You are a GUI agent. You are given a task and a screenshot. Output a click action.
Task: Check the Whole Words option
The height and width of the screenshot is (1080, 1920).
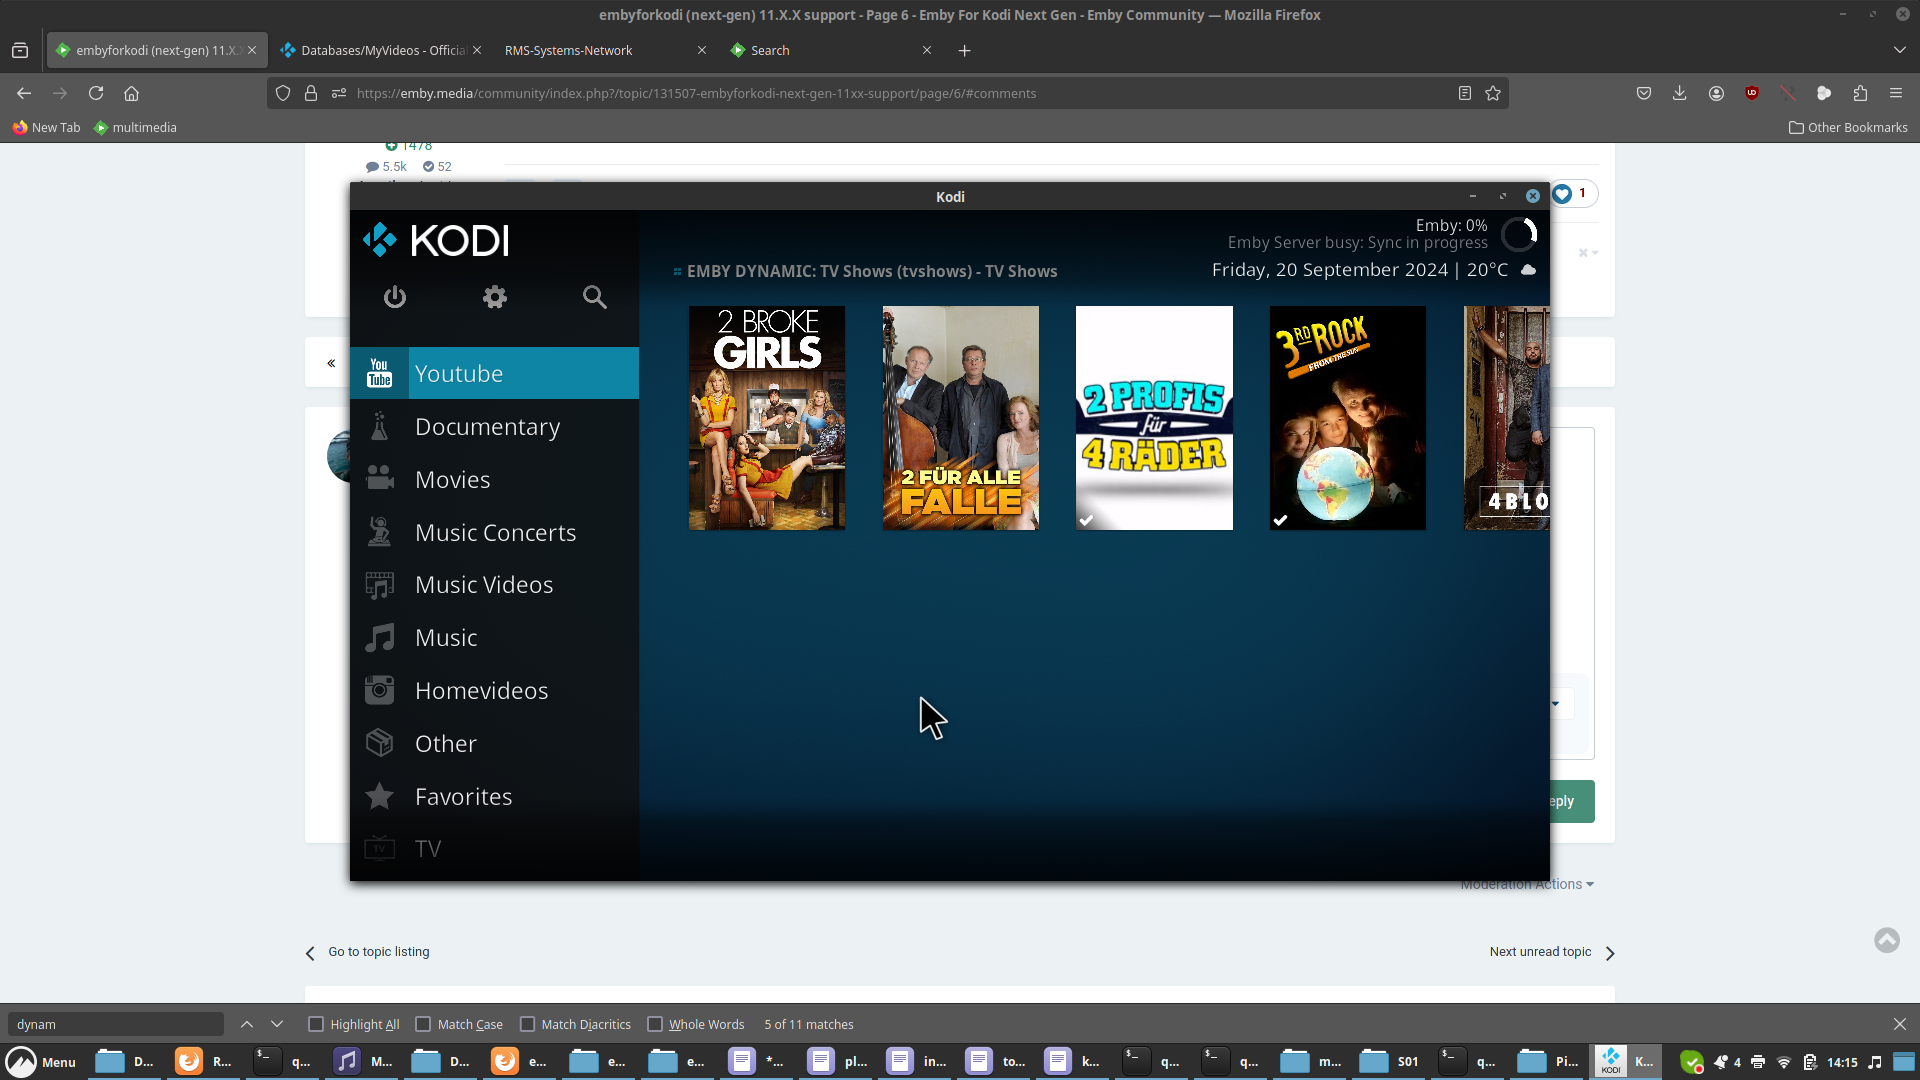click(x=655, y=1024)
